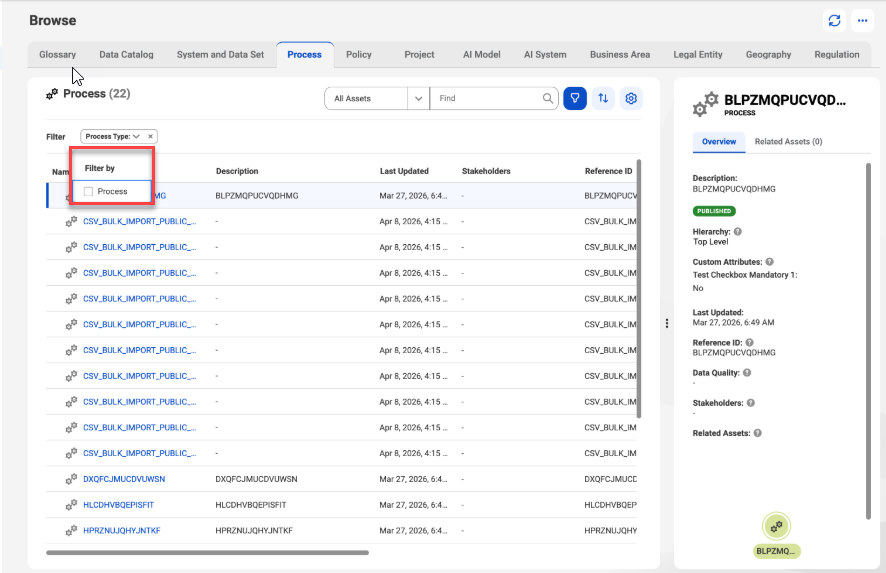Open the AI System tab
The image size is (886, 573).
coord(545,55)
